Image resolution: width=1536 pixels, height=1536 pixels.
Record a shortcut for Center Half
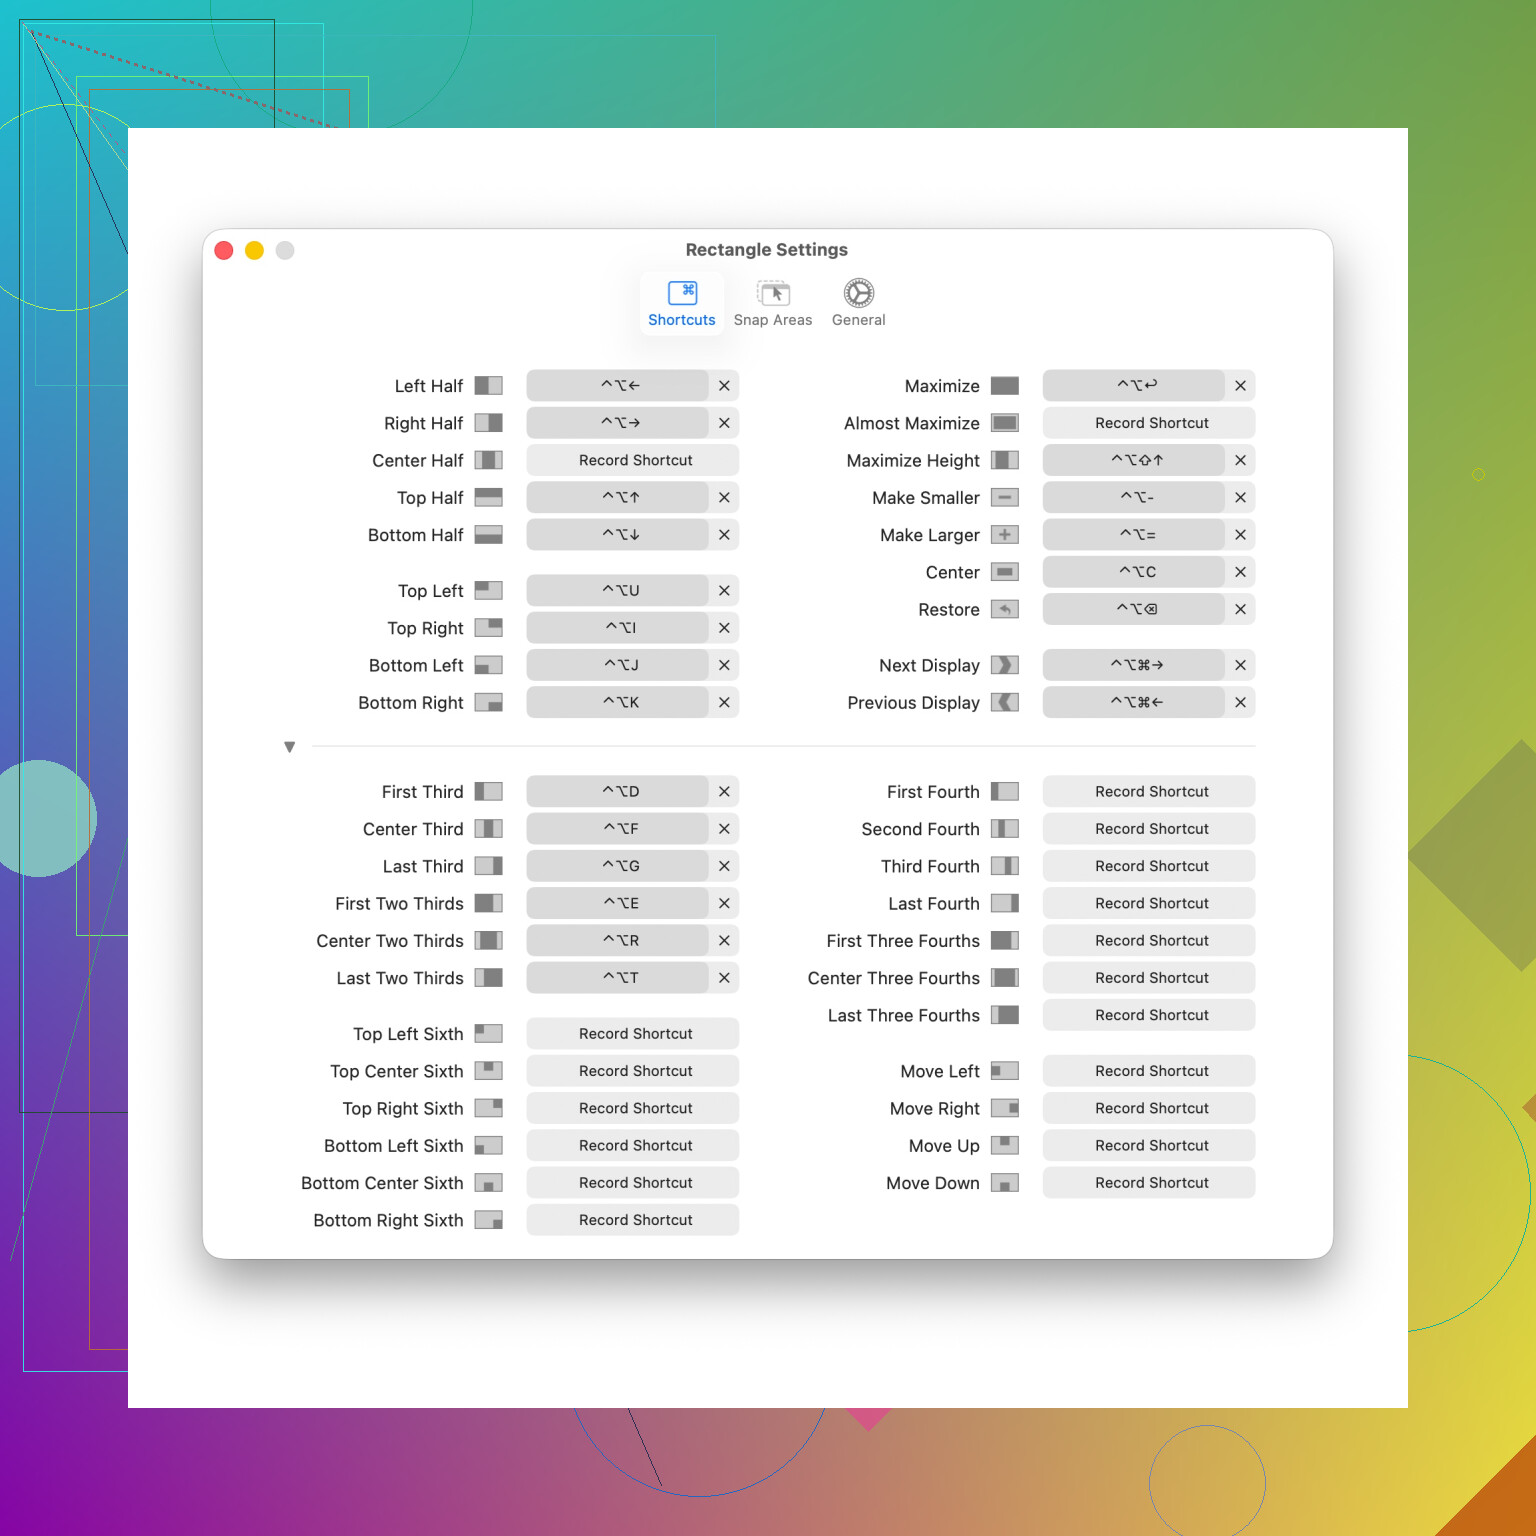(634, 460)
